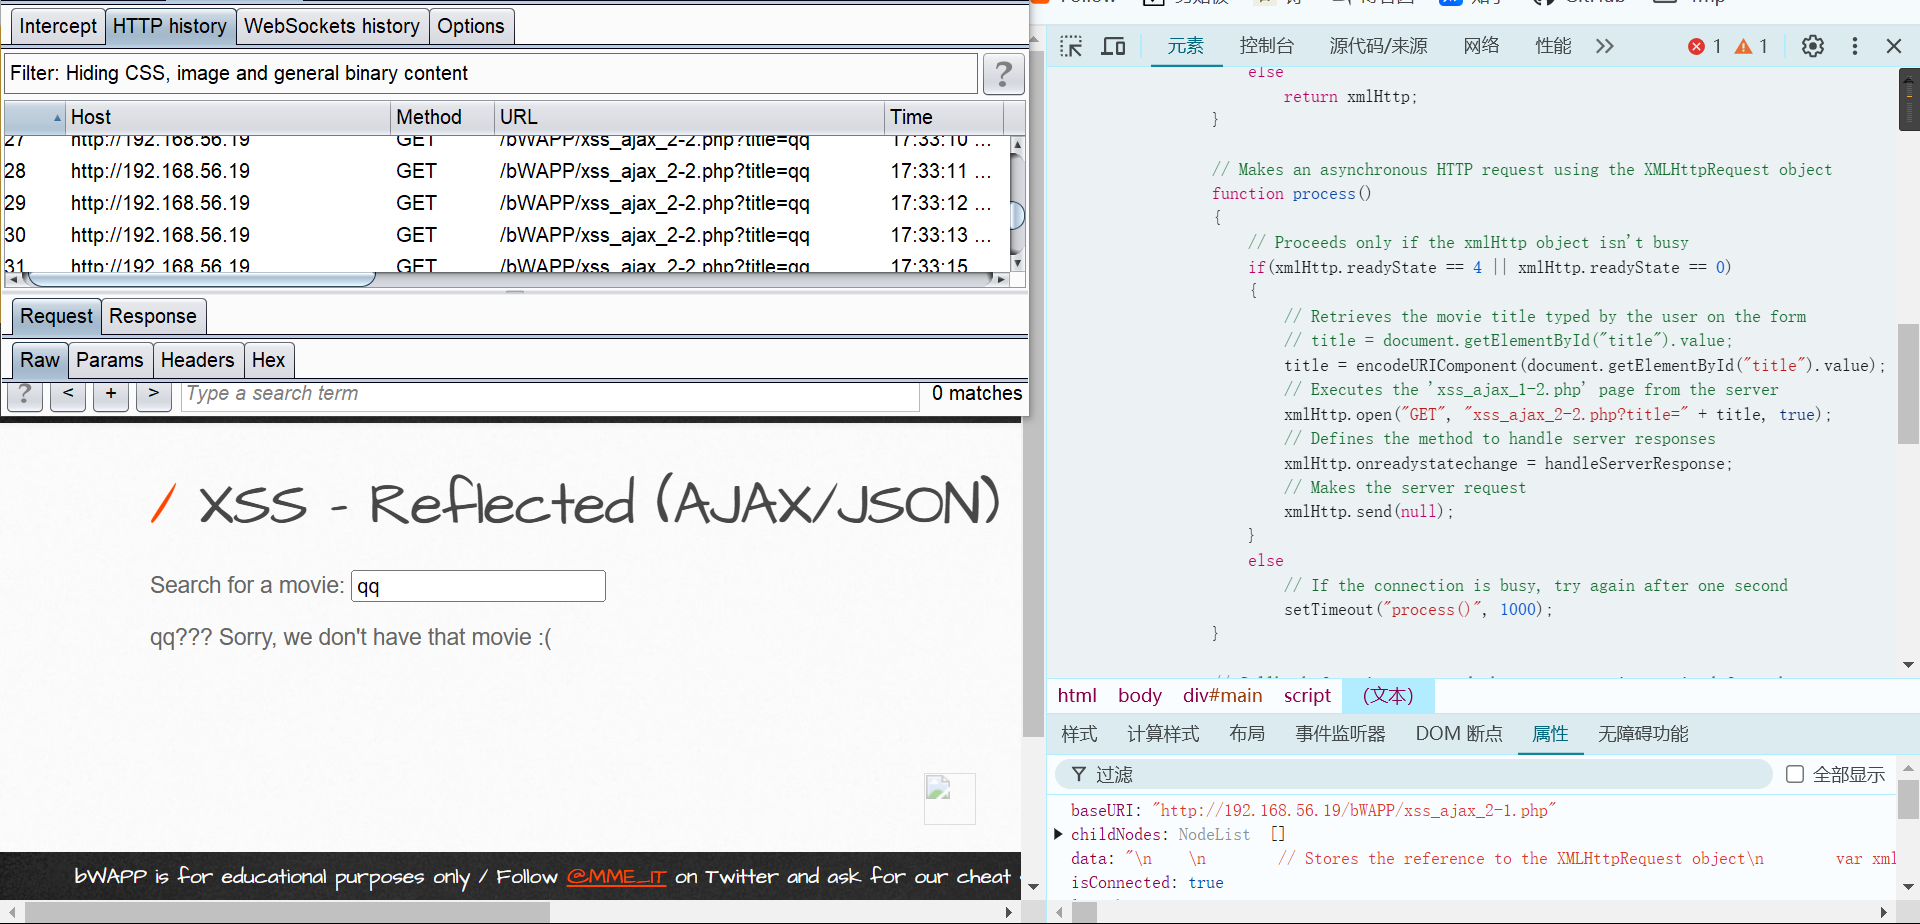Screen dimensions: 1920x924
Task: Sort by the history number column header
Action: (x=35, y=117)
